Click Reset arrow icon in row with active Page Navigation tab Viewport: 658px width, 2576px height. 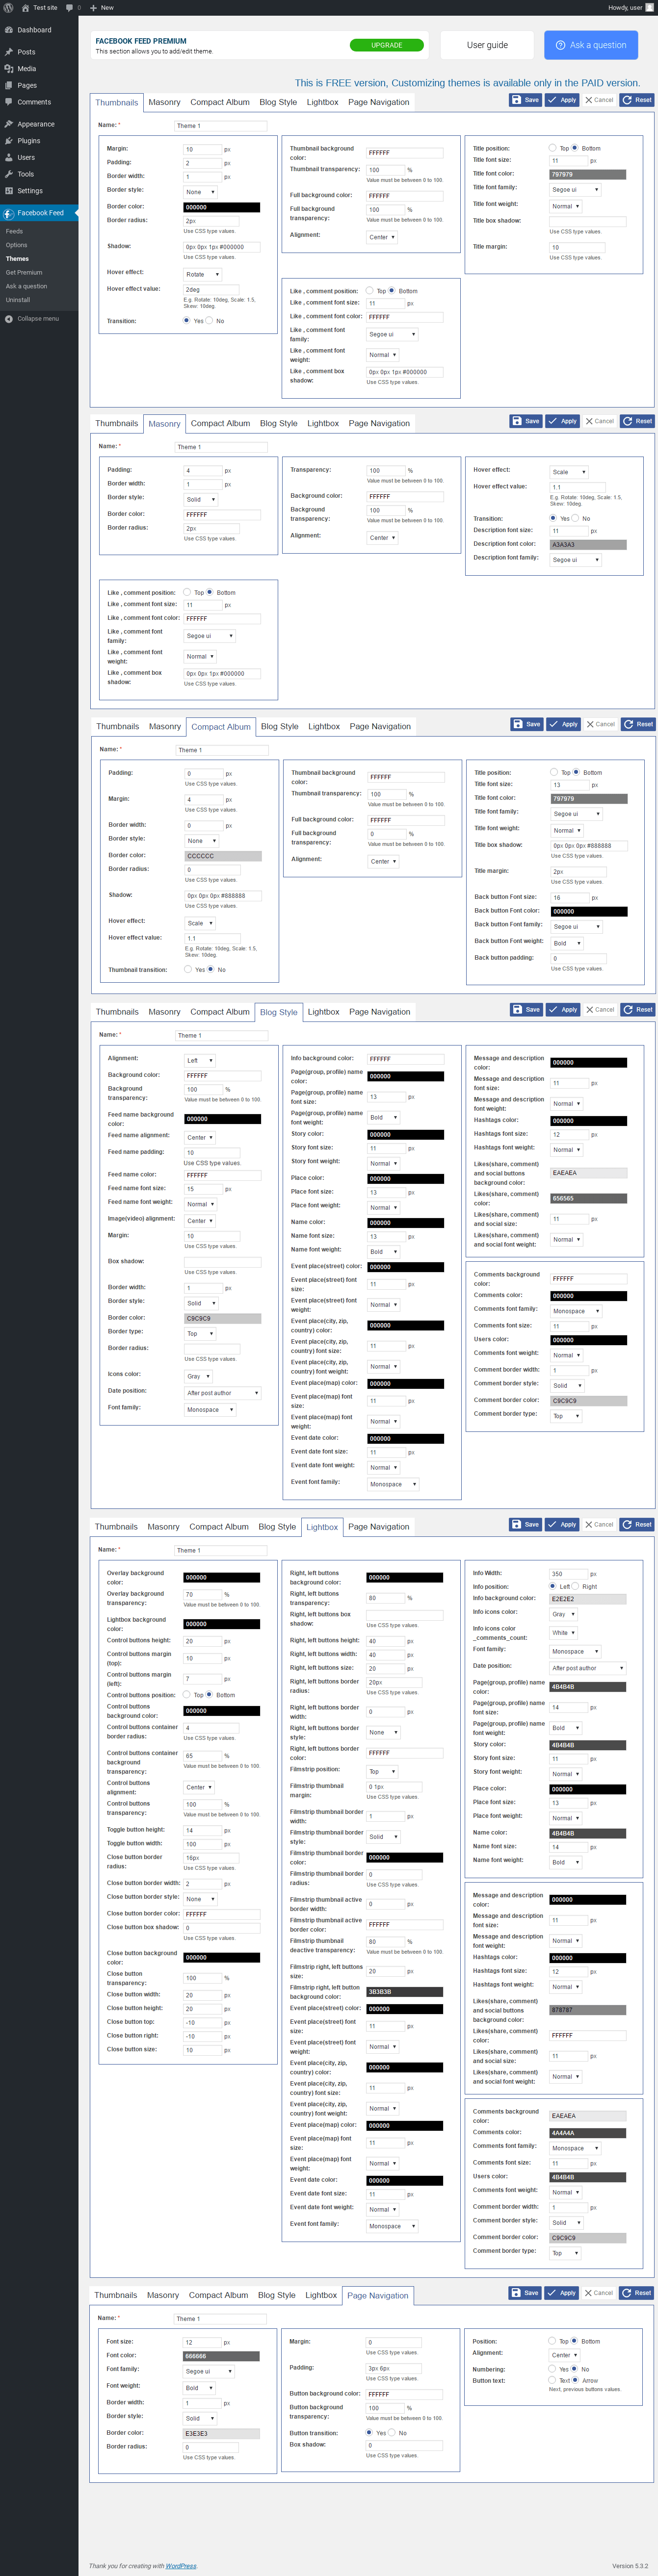coord(626,2292)
